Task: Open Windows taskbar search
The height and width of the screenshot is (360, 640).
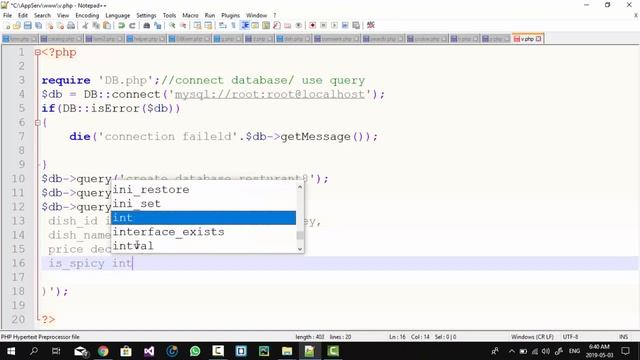Action: click(x=34, y=351)
